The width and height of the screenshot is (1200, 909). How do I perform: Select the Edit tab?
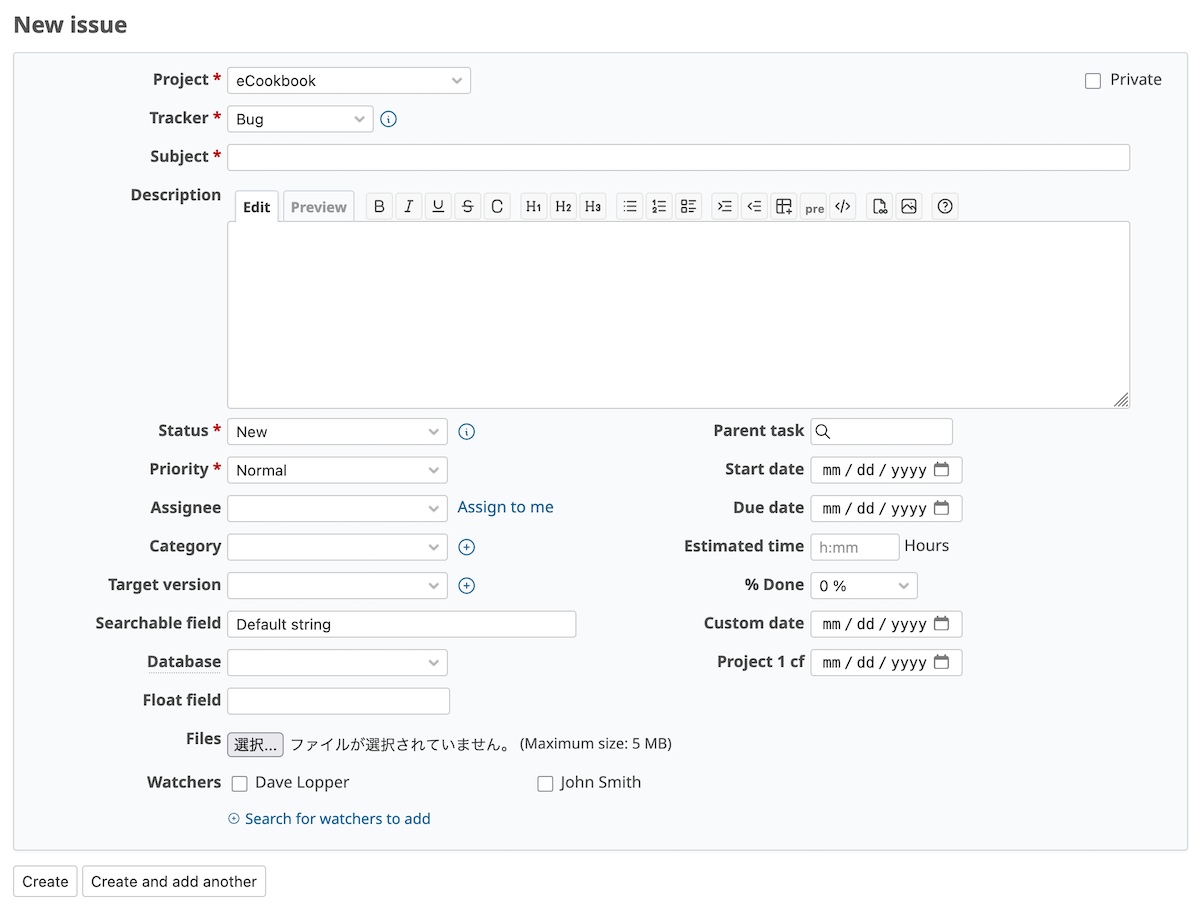(256, 206)
